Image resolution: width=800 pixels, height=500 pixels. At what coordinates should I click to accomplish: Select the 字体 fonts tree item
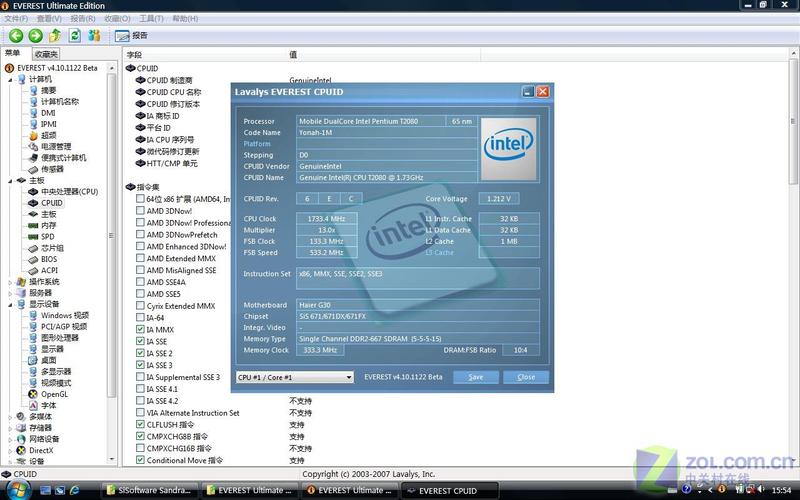point(48,405)
